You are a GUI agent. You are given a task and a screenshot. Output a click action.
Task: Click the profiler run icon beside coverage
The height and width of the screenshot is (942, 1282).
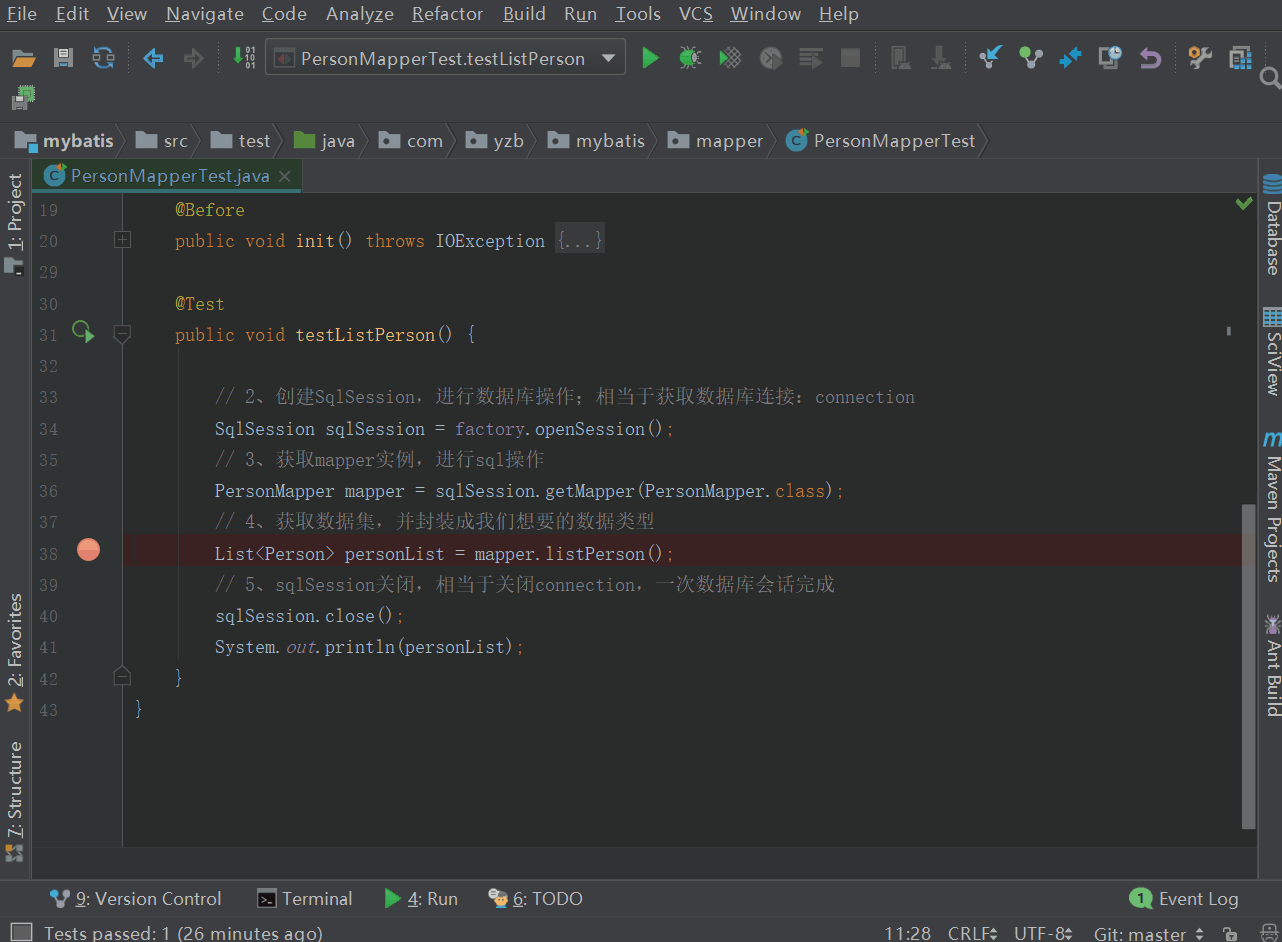point(771,58)
